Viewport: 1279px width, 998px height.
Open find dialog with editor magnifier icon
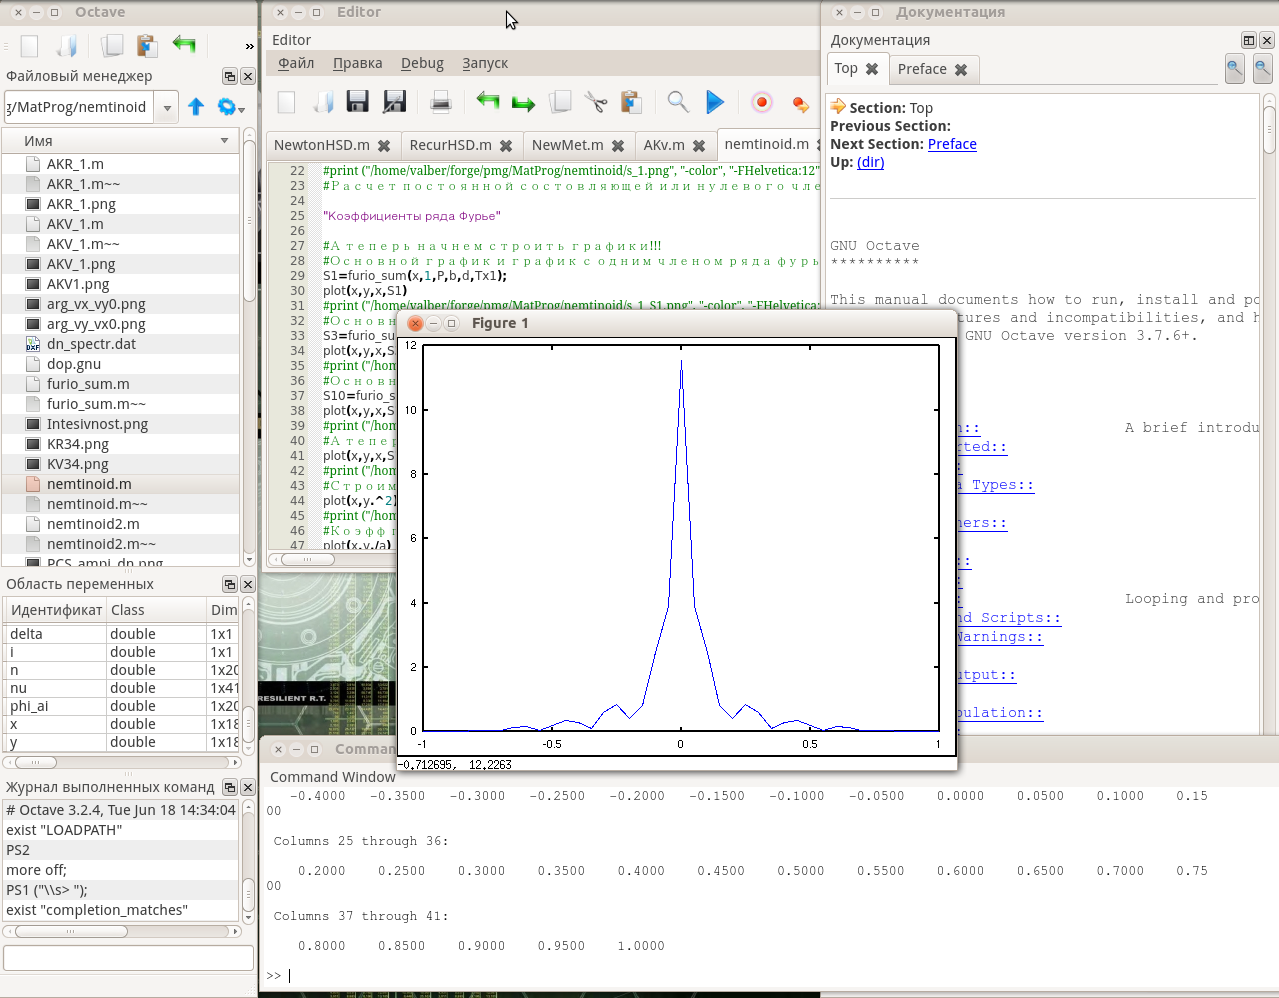677,102
